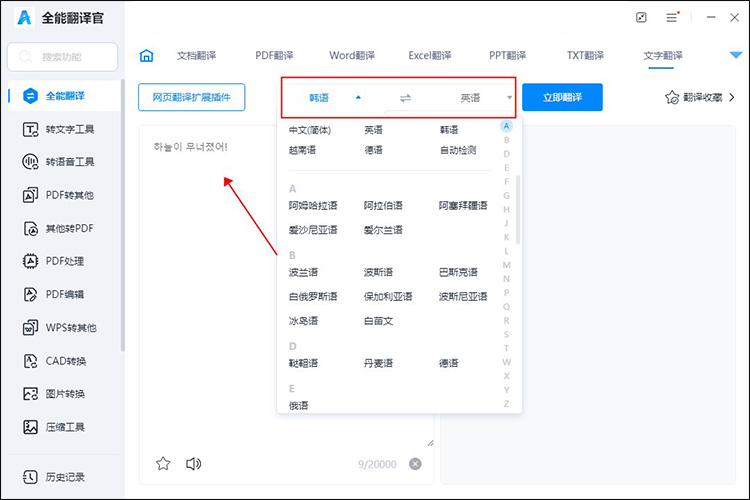750x500 pixels.
Task: Open PDF转其他 in sidebar
Action: coord(58,195)
